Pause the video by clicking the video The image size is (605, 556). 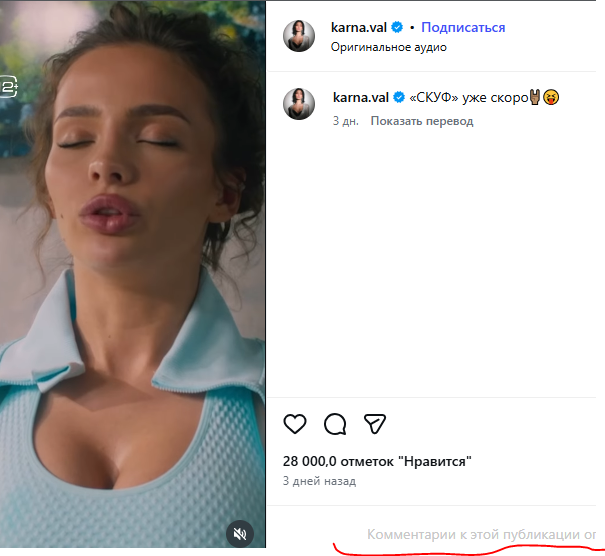[132, 300]
